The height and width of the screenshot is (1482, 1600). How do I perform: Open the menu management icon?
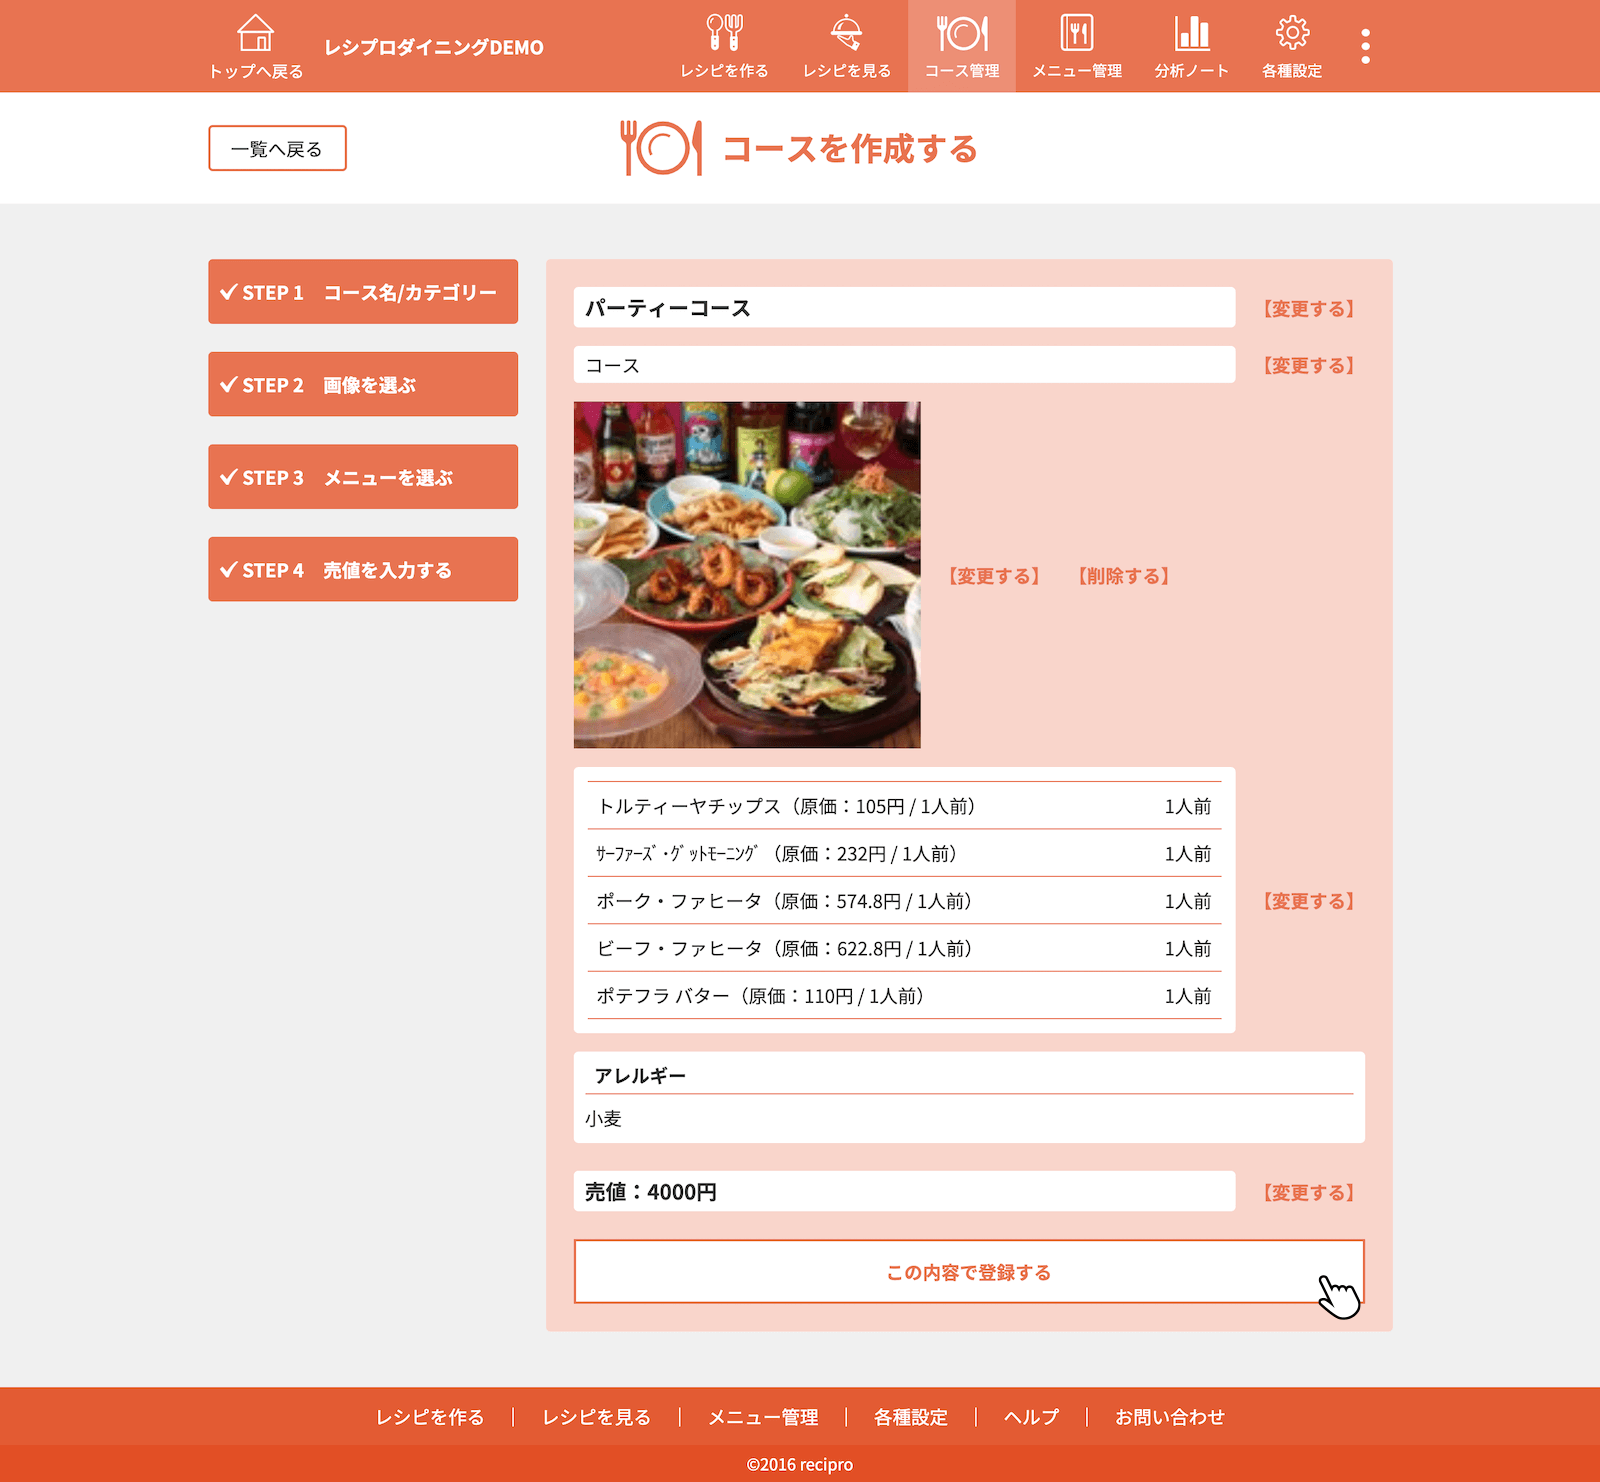click(1076, 35)
